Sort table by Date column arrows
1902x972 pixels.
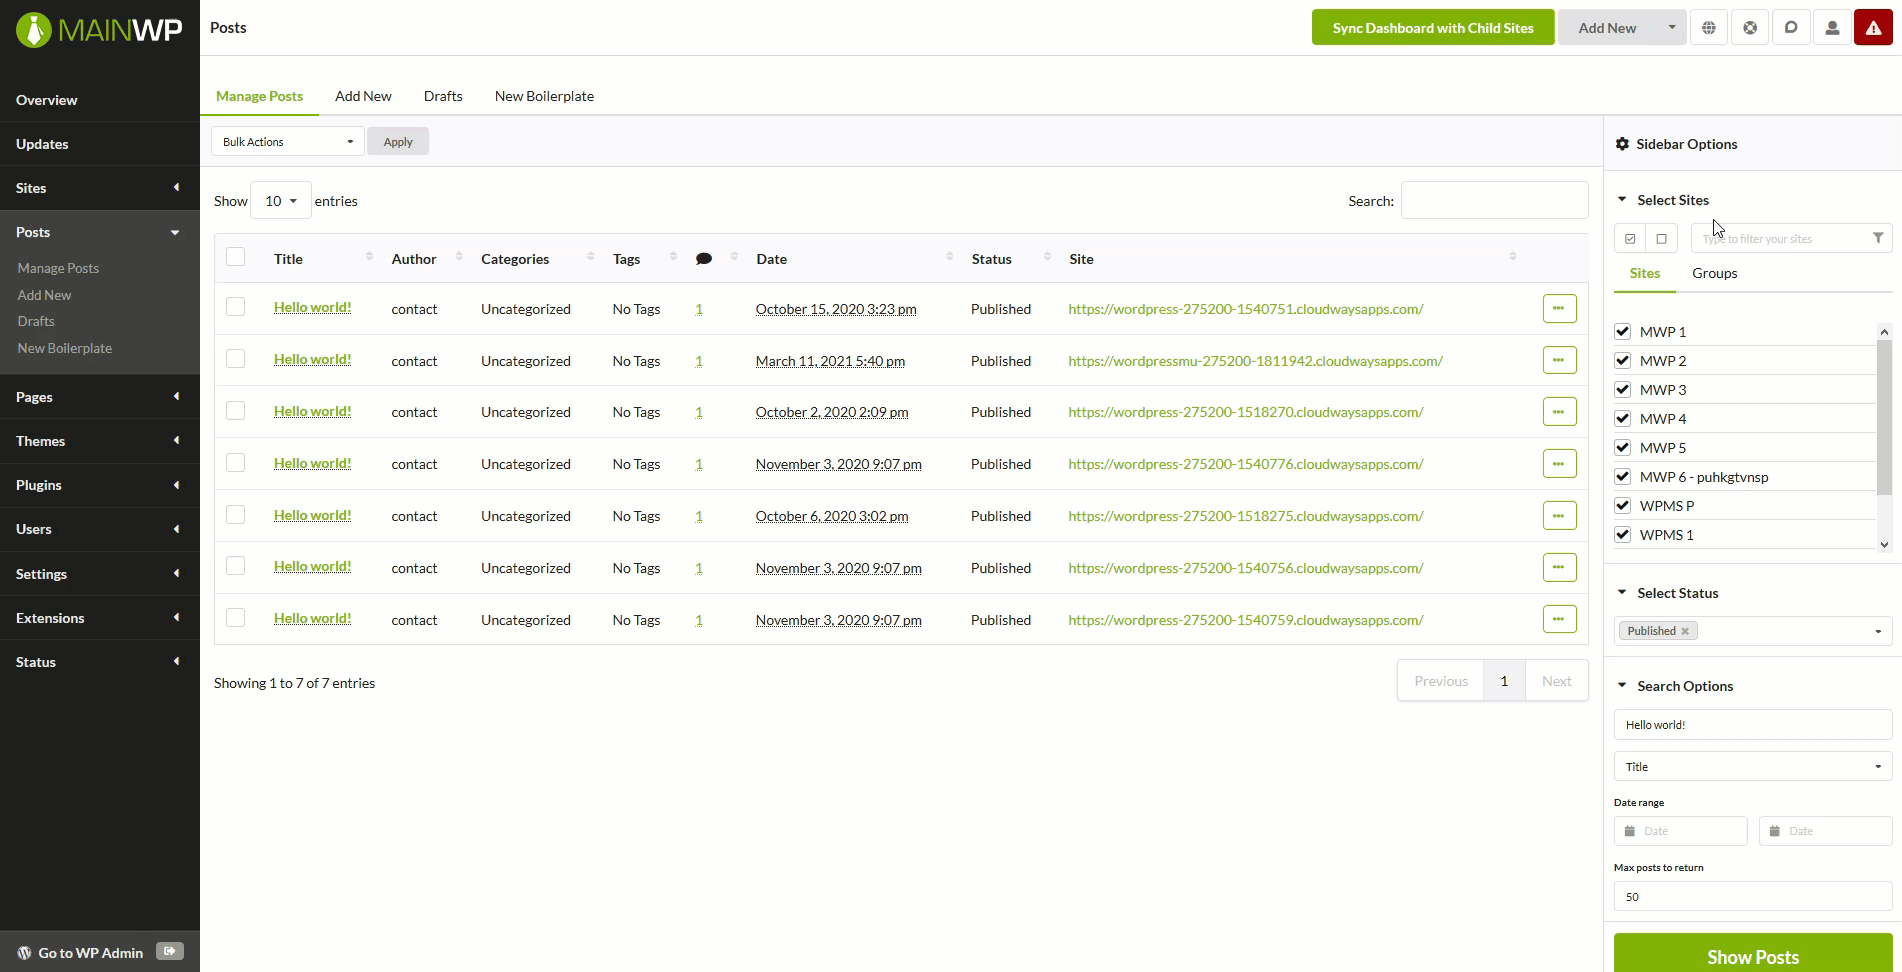click(949, 257)
